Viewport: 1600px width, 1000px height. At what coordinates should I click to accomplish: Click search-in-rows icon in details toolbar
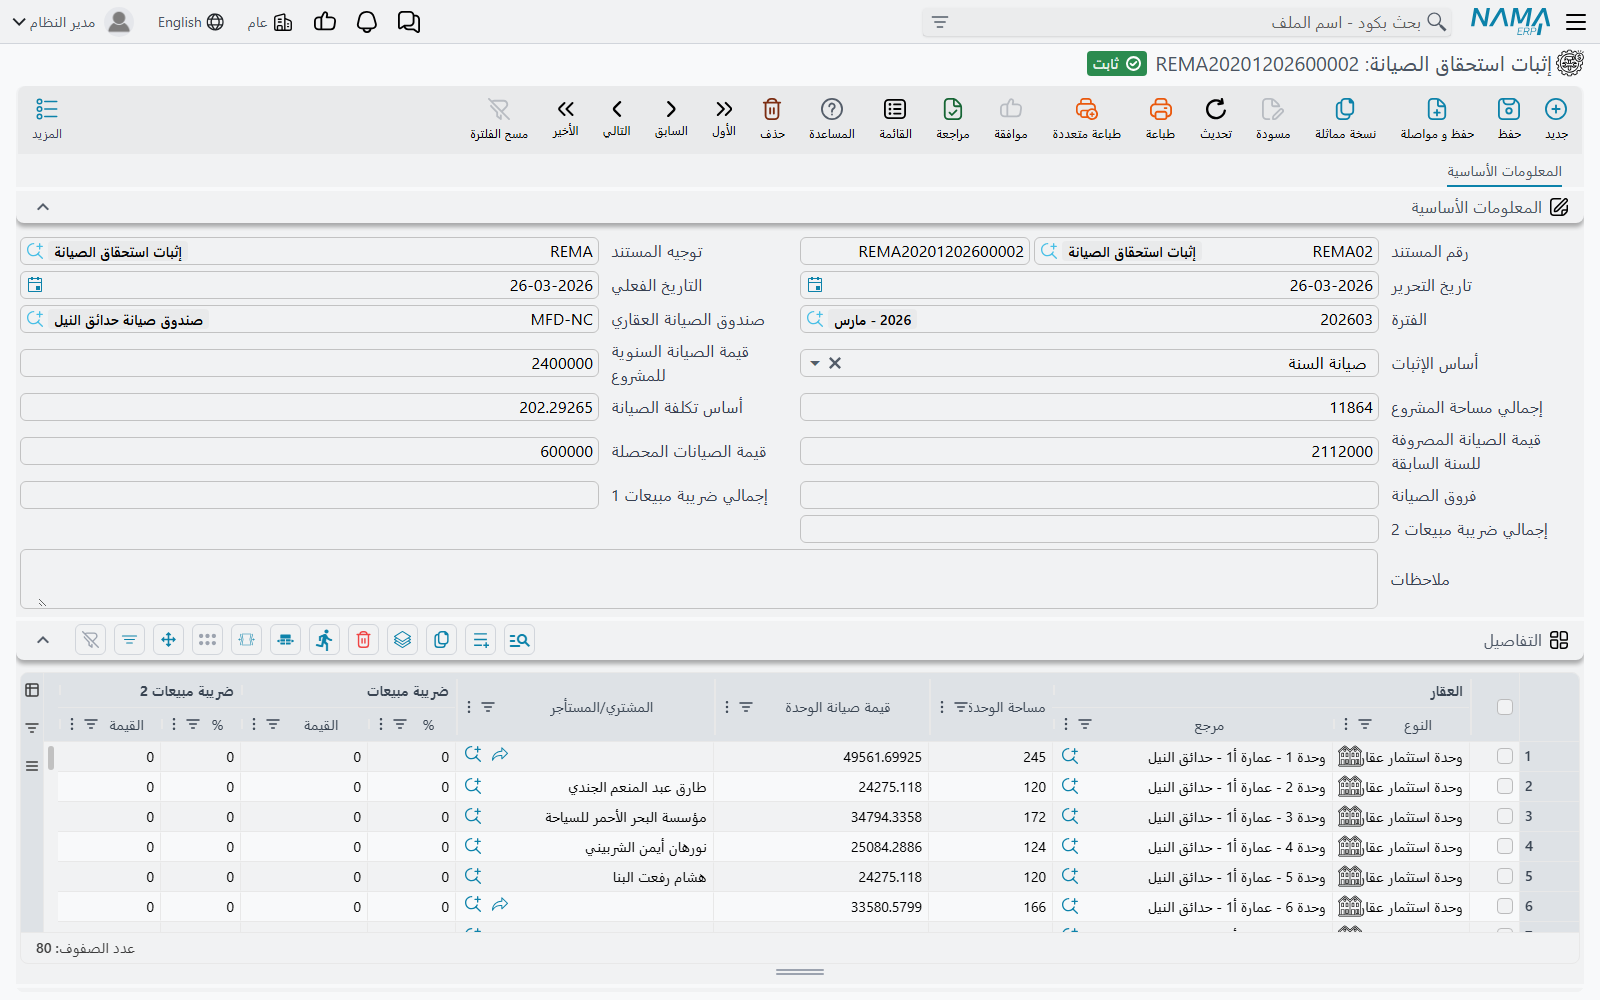coord(519,640)
